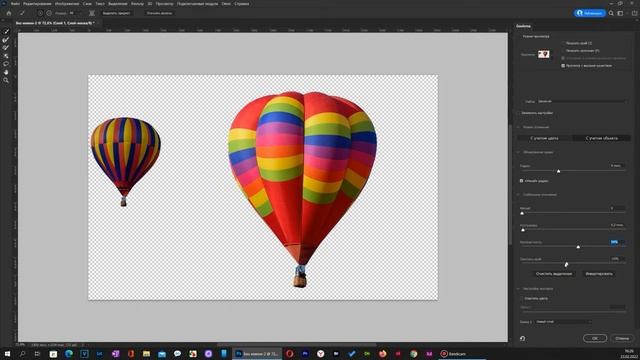Select the Lasso tool
This screenshot has height=360, width=640.
pyautogui.click(x=6, y=64)
